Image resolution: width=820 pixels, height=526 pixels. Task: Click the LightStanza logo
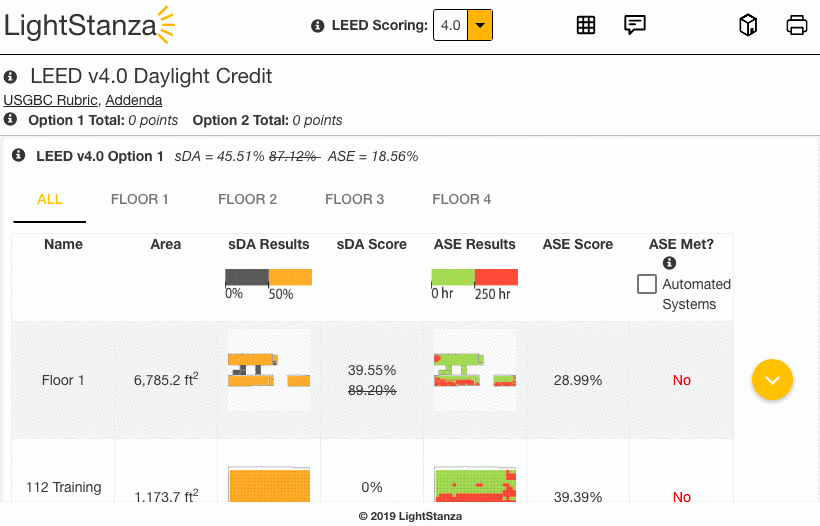(89, 25)
